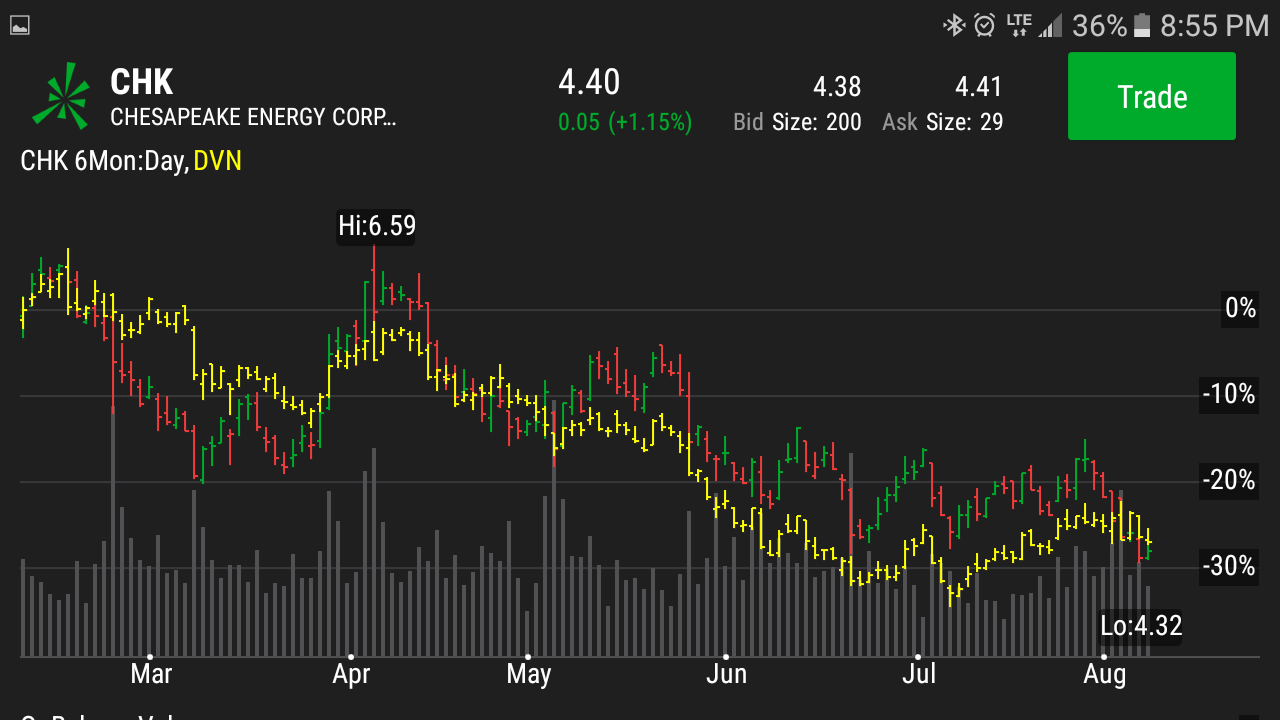Image resolution: width=1280 pixels, height=720 pixels.
Task: Tap the battery icon in status bar
Action: click(x=1142, y=25)
